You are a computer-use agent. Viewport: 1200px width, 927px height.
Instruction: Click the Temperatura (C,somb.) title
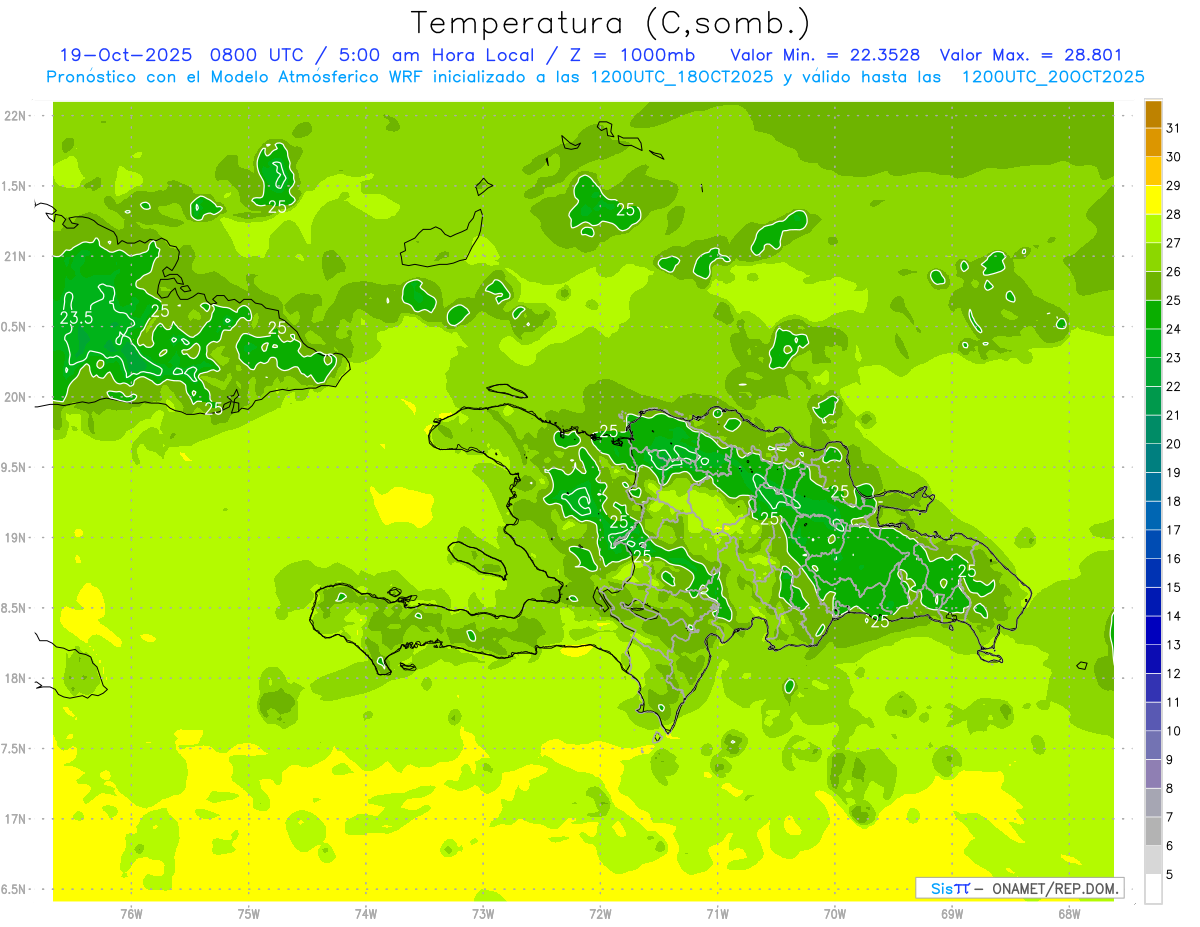[610, 23]
